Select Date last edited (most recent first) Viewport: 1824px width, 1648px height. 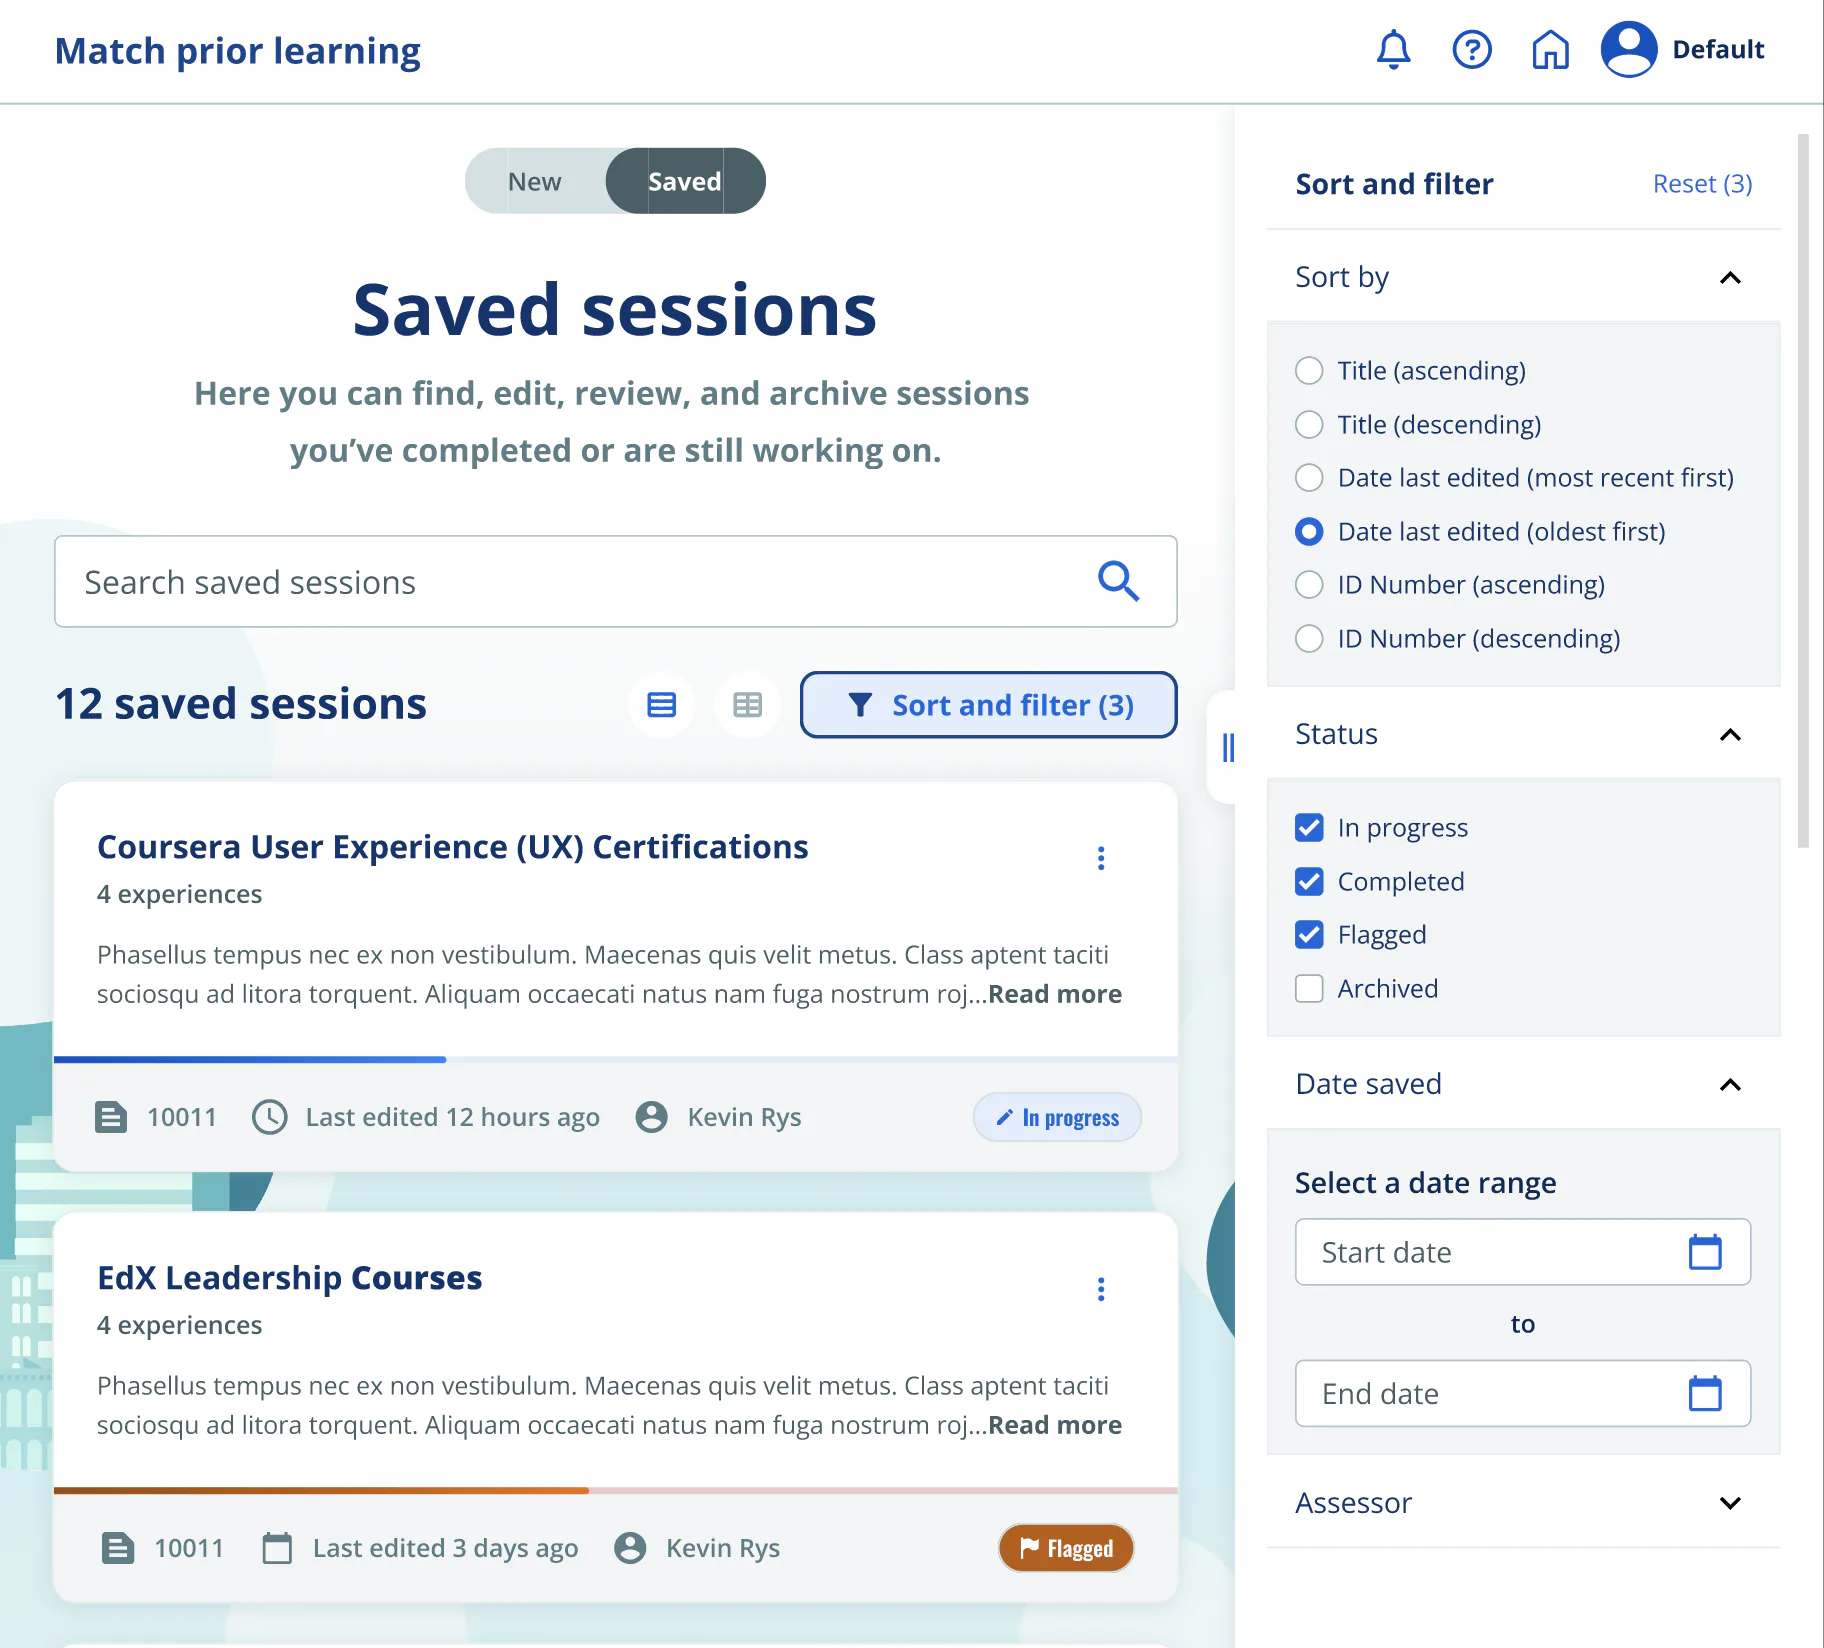pyautogui.click(x=1514, y=478)
